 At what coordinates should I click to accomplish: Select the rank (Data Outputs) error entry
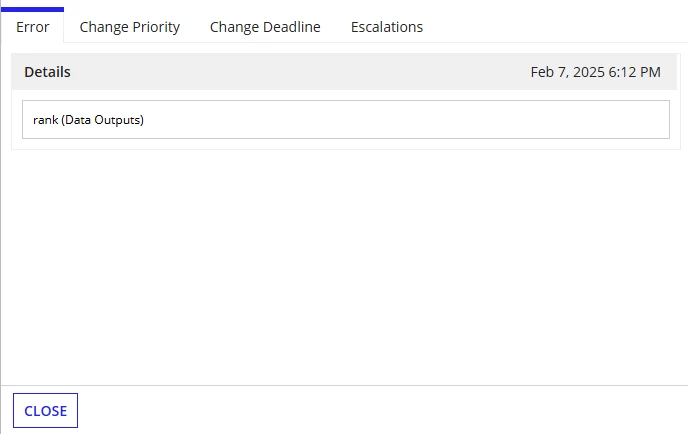tap(346, 119)
